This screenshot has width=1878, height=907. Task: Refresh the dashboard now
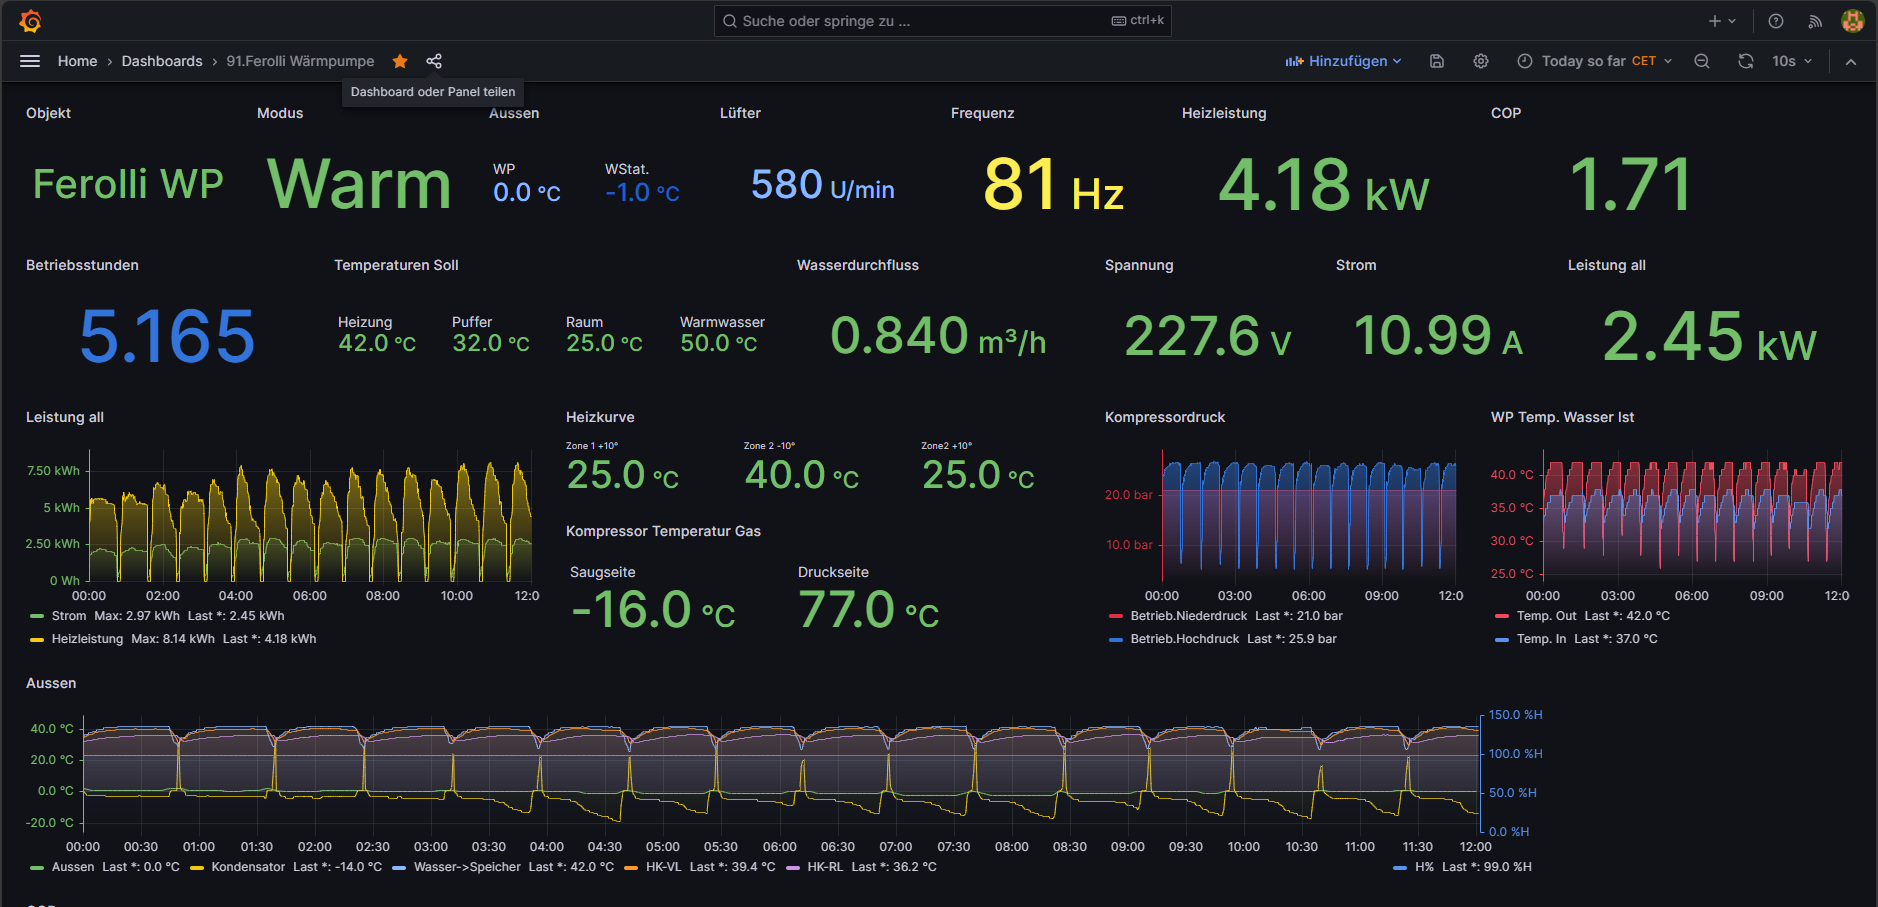[1746, 61]
